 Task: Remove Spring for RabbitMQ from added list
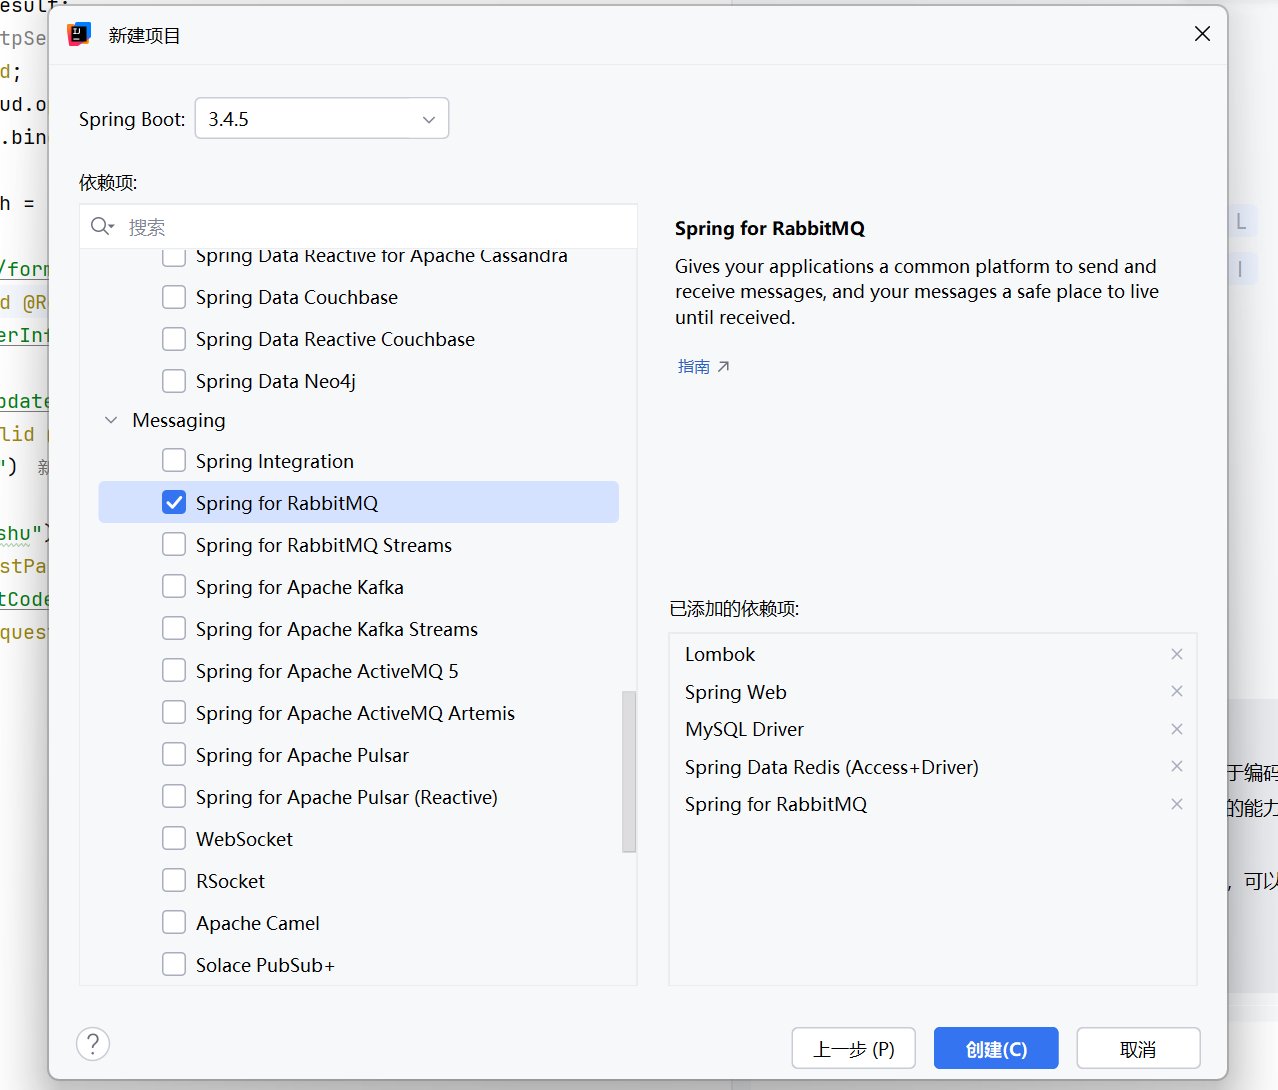[x=1177, y=804]
